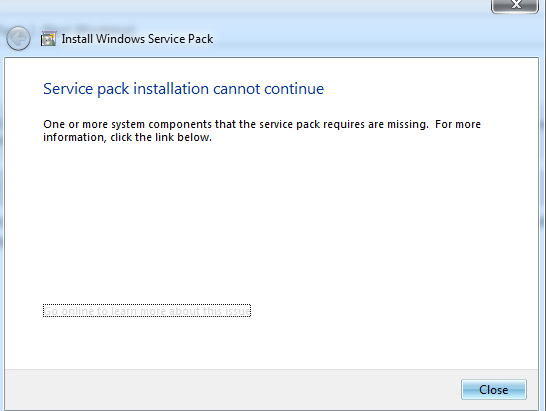The image size is (546, 411).
Task: Click the words 'For more' in the message
Action: [x=458, y=124]
